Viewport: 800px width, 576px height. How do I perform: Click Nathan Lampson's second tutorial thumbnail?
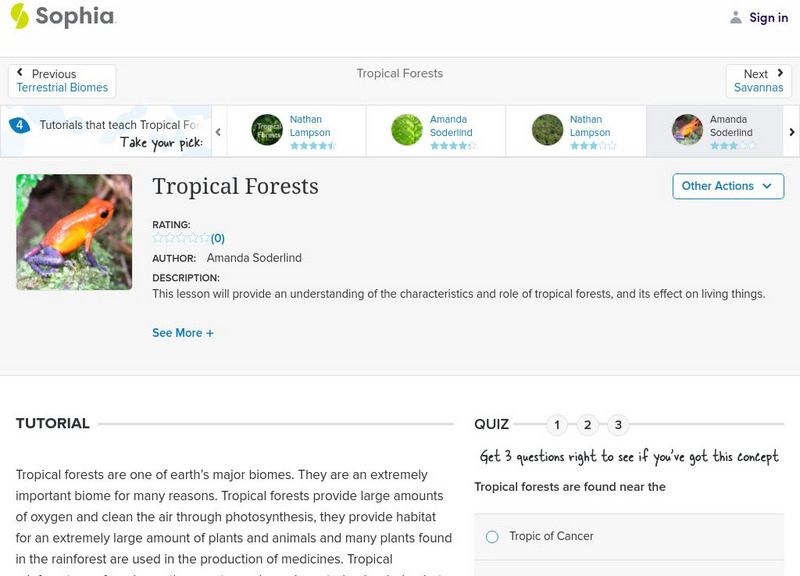pyautogui.click(x=546, y=131)
